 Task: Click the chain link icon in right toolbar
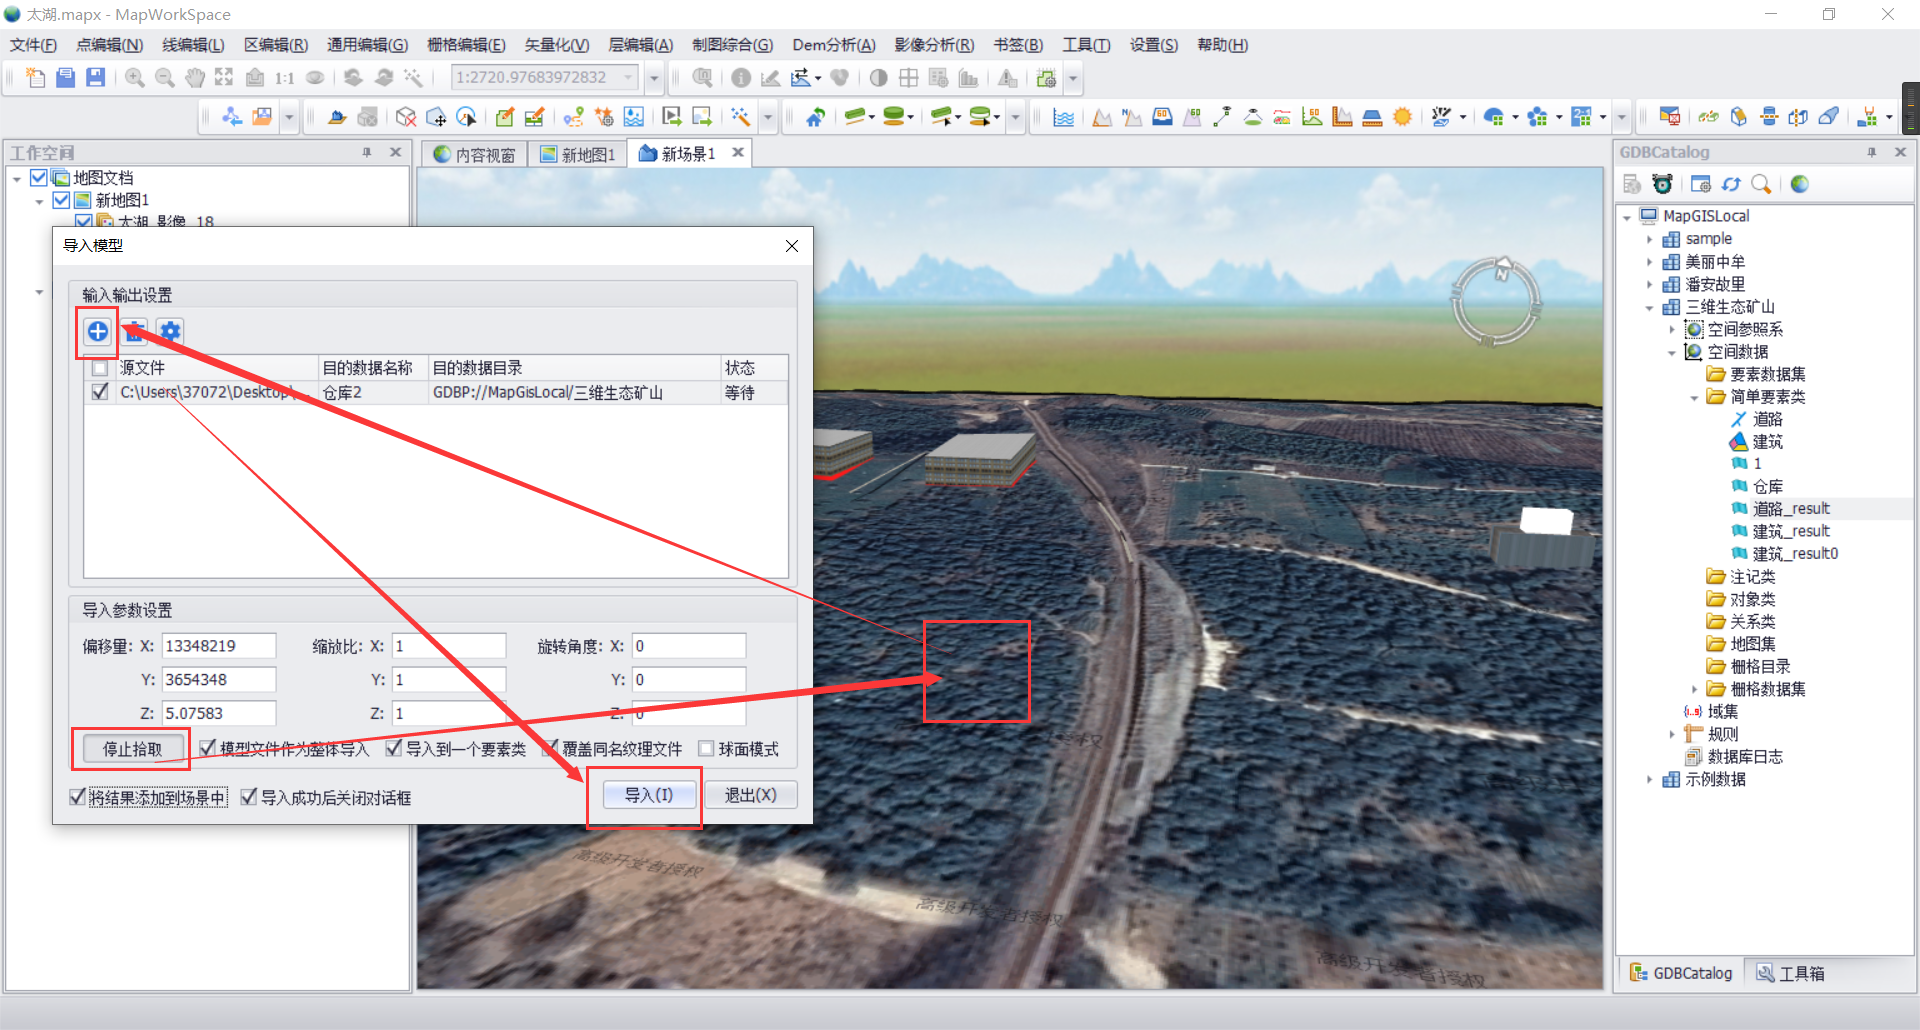point(1709,117)
